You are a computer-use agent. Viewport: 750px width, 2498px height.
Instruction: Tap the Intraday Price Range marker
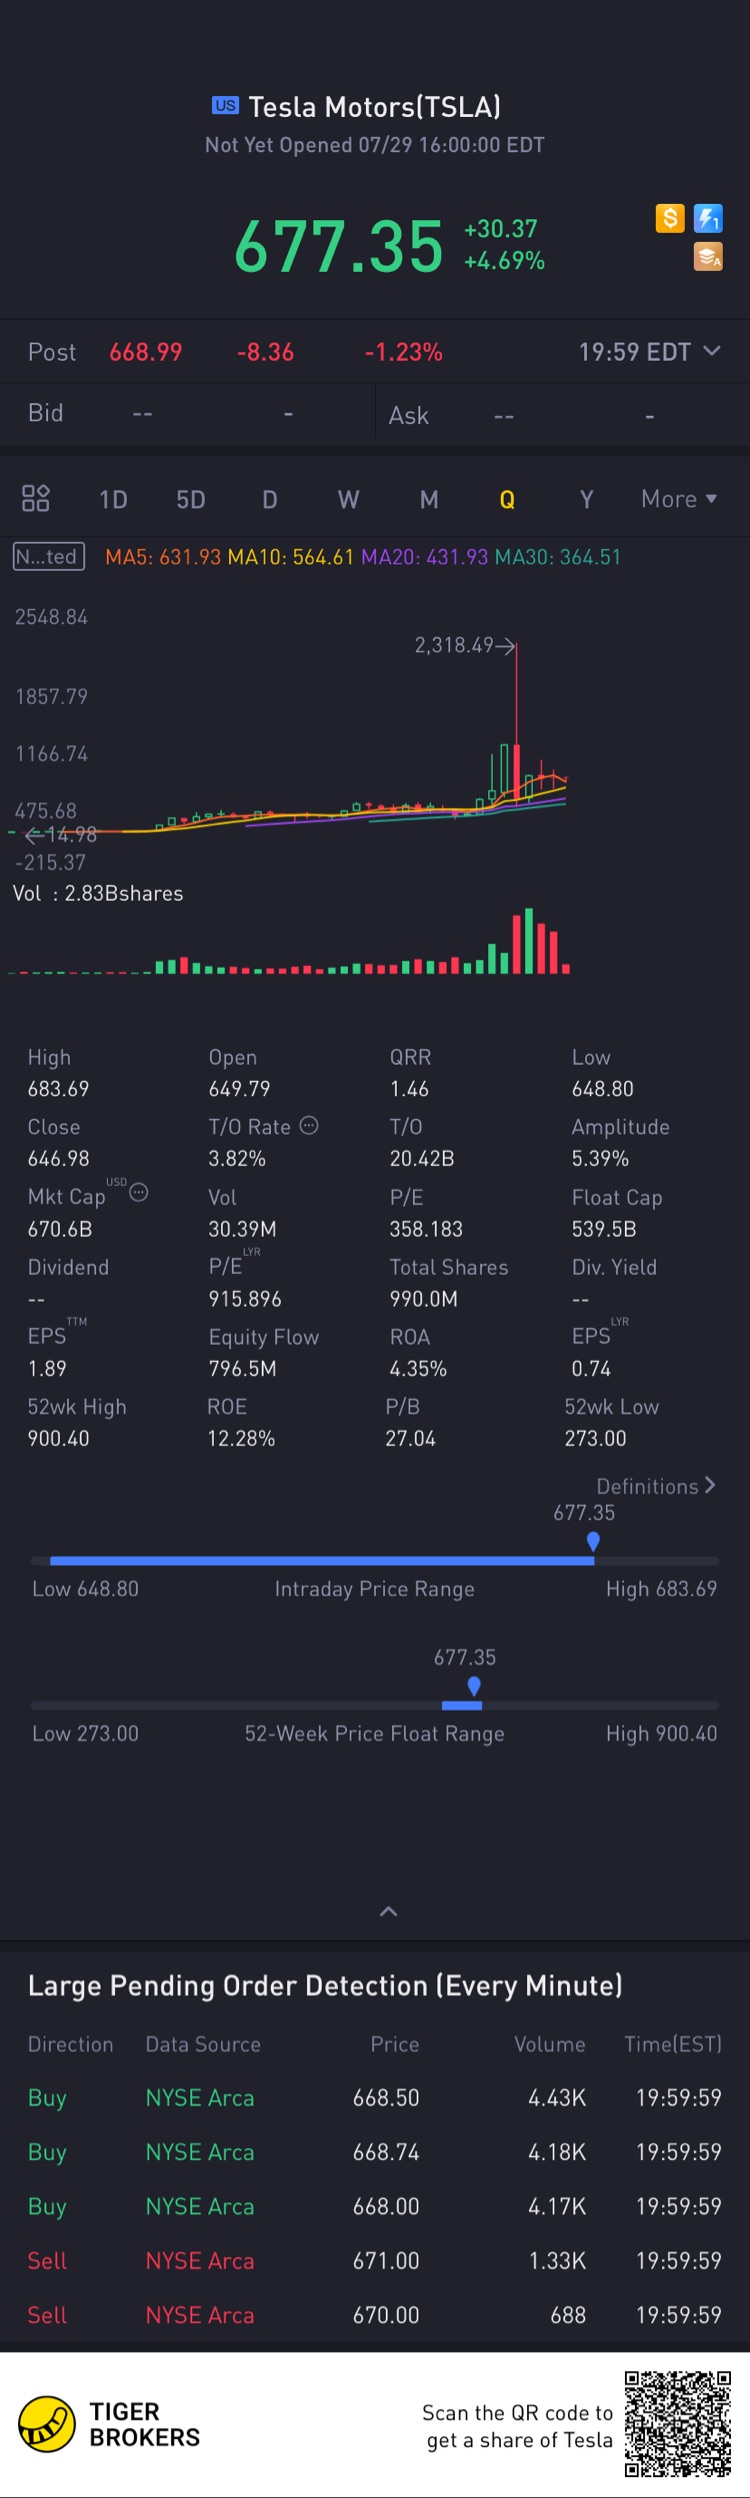point(593,1541)
